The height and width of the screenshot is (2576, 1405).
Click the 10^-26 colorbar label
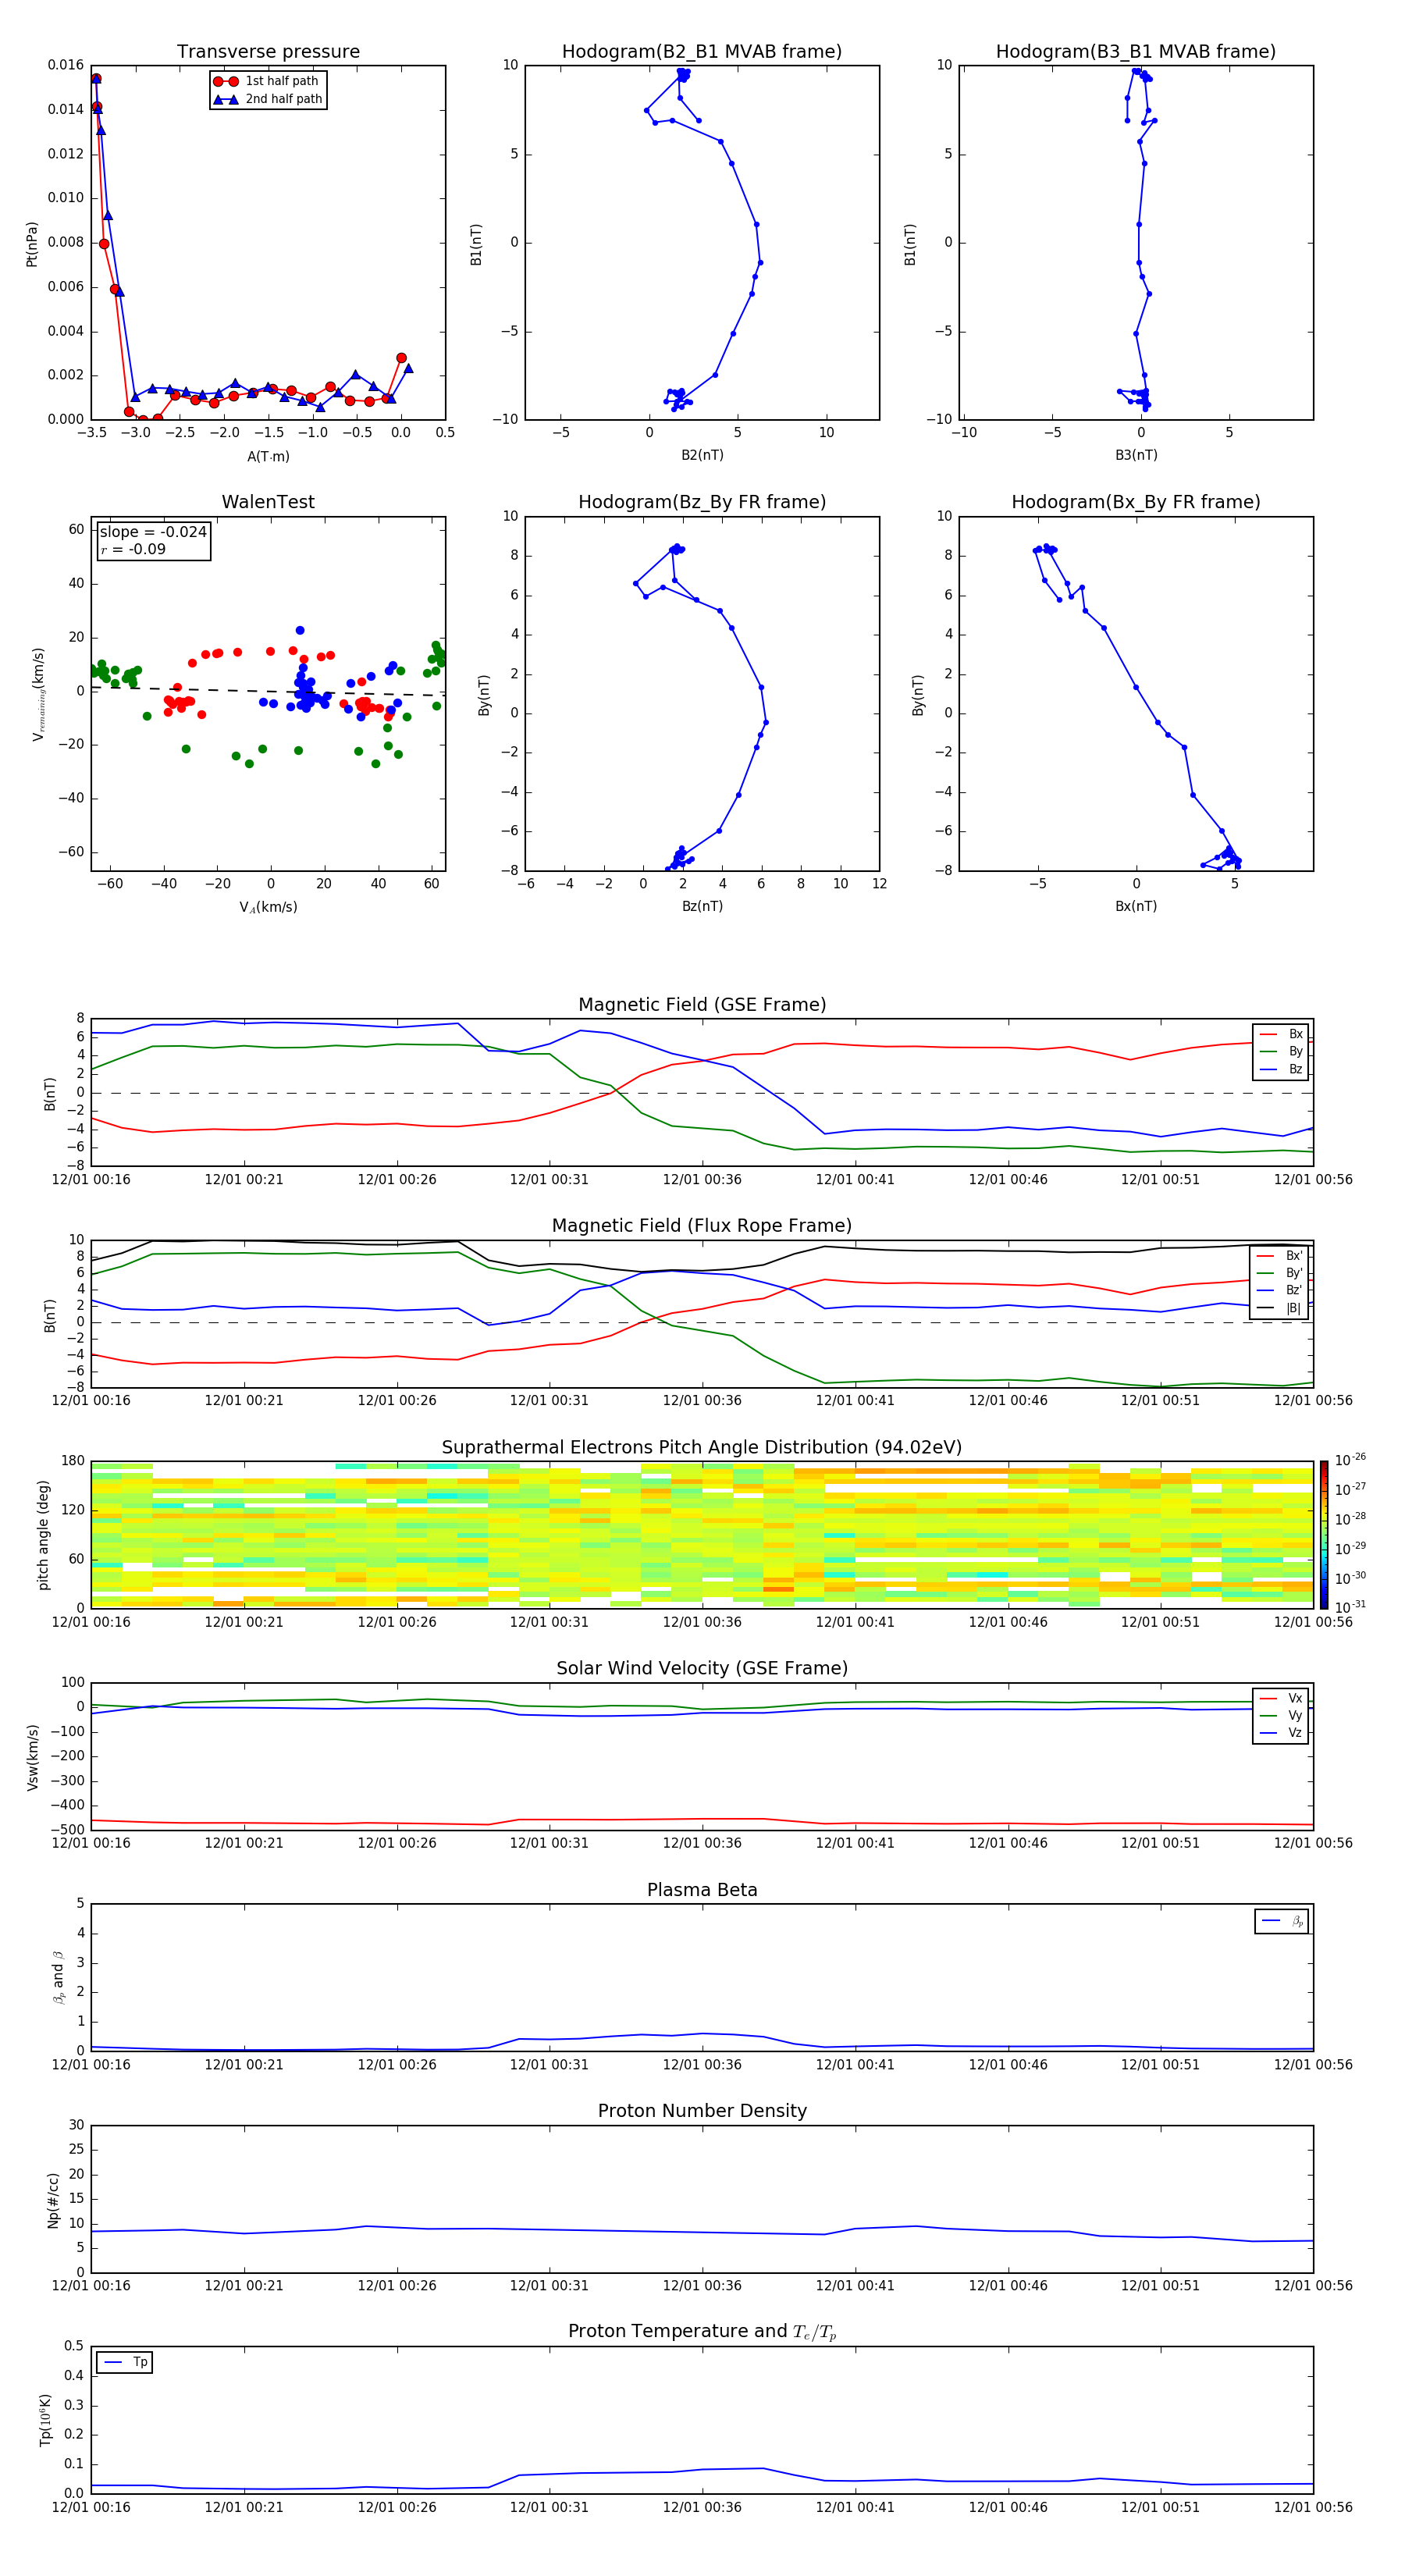1350,1460
